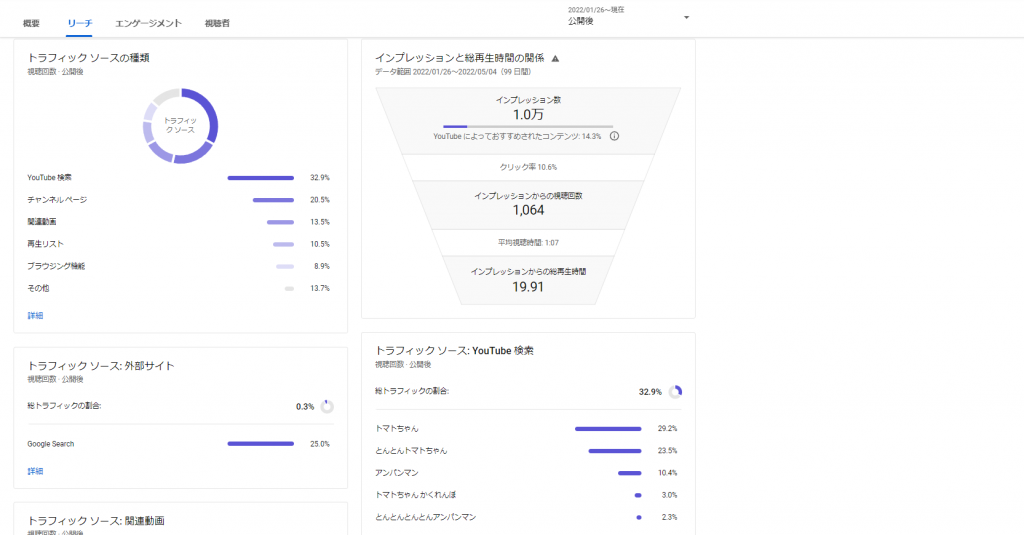Image resolution: width=1024 pixels, height=535 pixels.
Task: Click the Google Search traffic source row
Action: (x=179, y=444)
